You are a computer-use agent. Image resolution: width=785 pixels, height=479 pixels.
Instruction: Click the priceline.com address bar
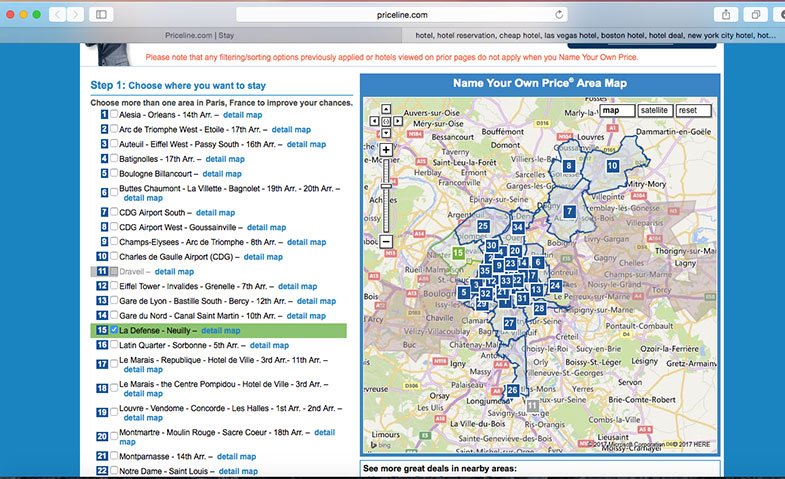pos(400,15)
